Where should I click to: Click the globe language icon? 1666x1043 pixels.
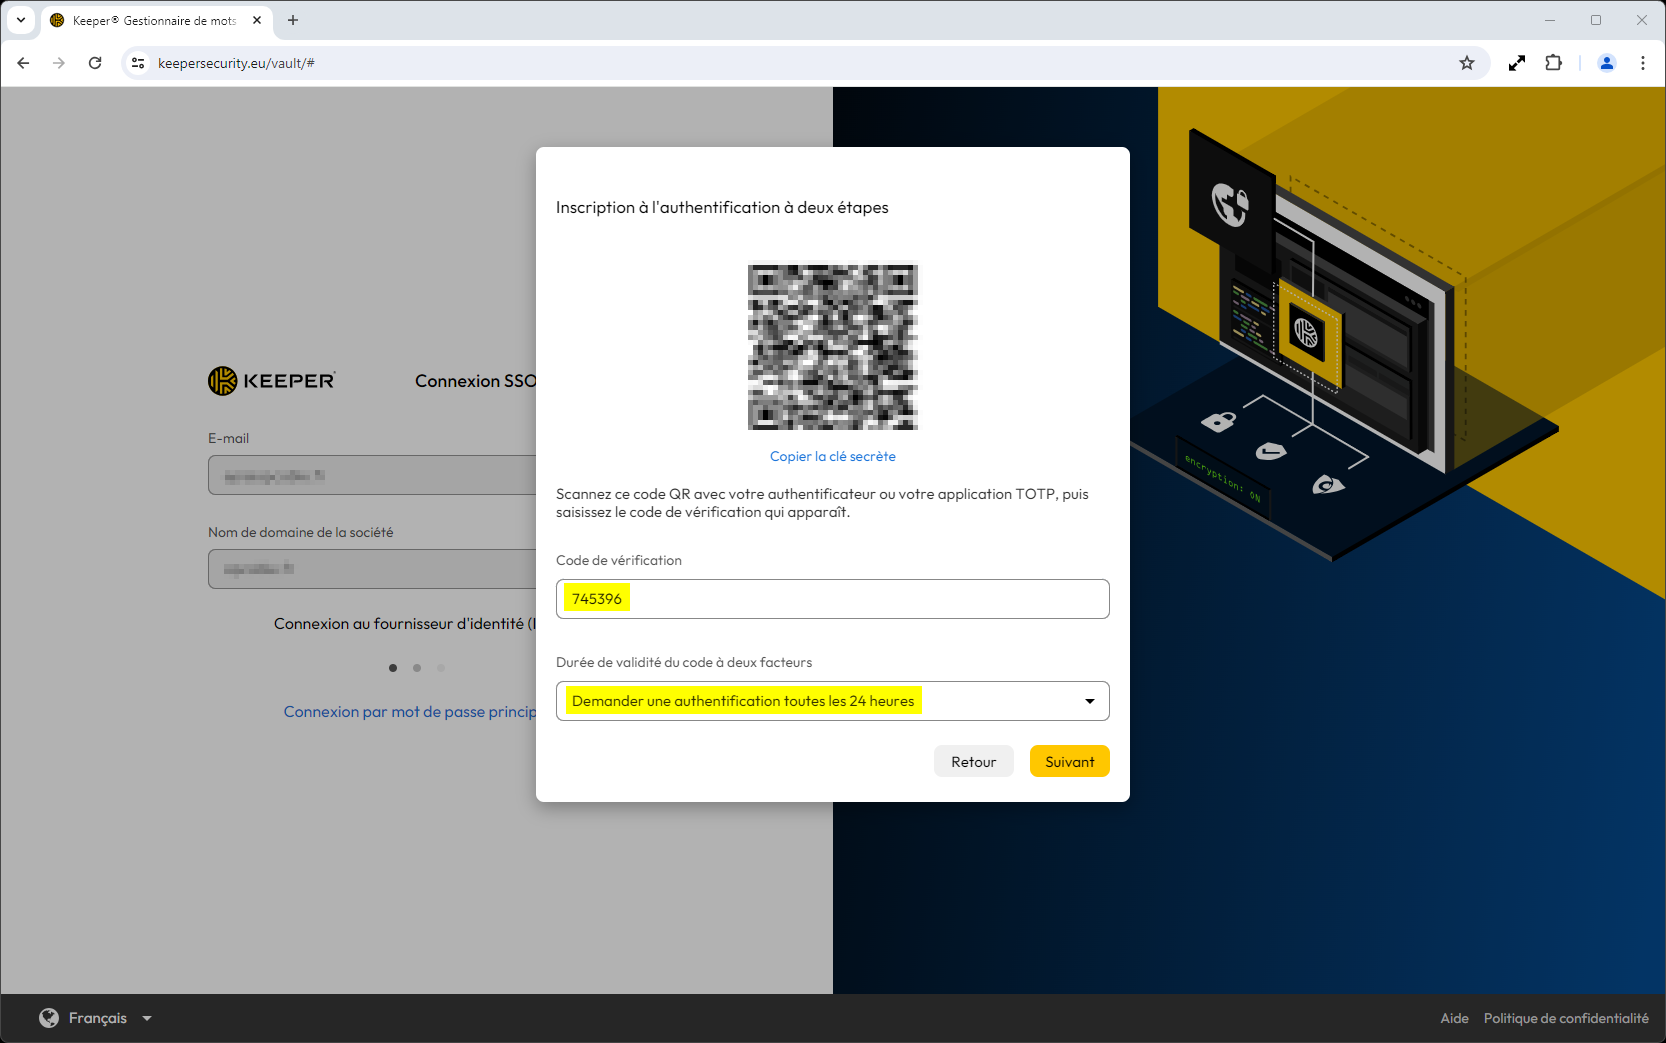click(x=49, y=1018)
